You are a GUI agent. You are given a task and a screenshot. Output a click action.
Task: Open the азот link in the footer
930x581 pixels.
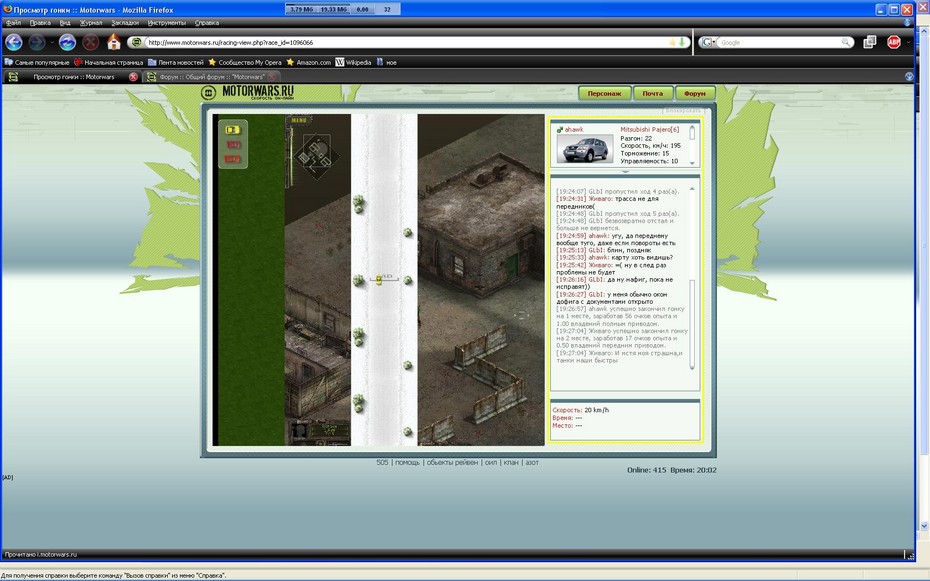(x=532, y=462)
